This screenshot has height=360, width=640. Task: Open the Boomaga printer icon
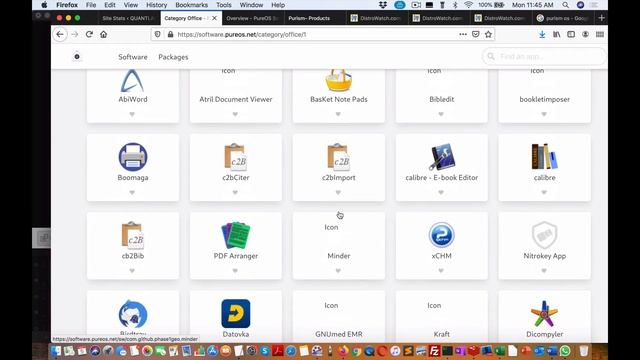(x=133, y=157)
